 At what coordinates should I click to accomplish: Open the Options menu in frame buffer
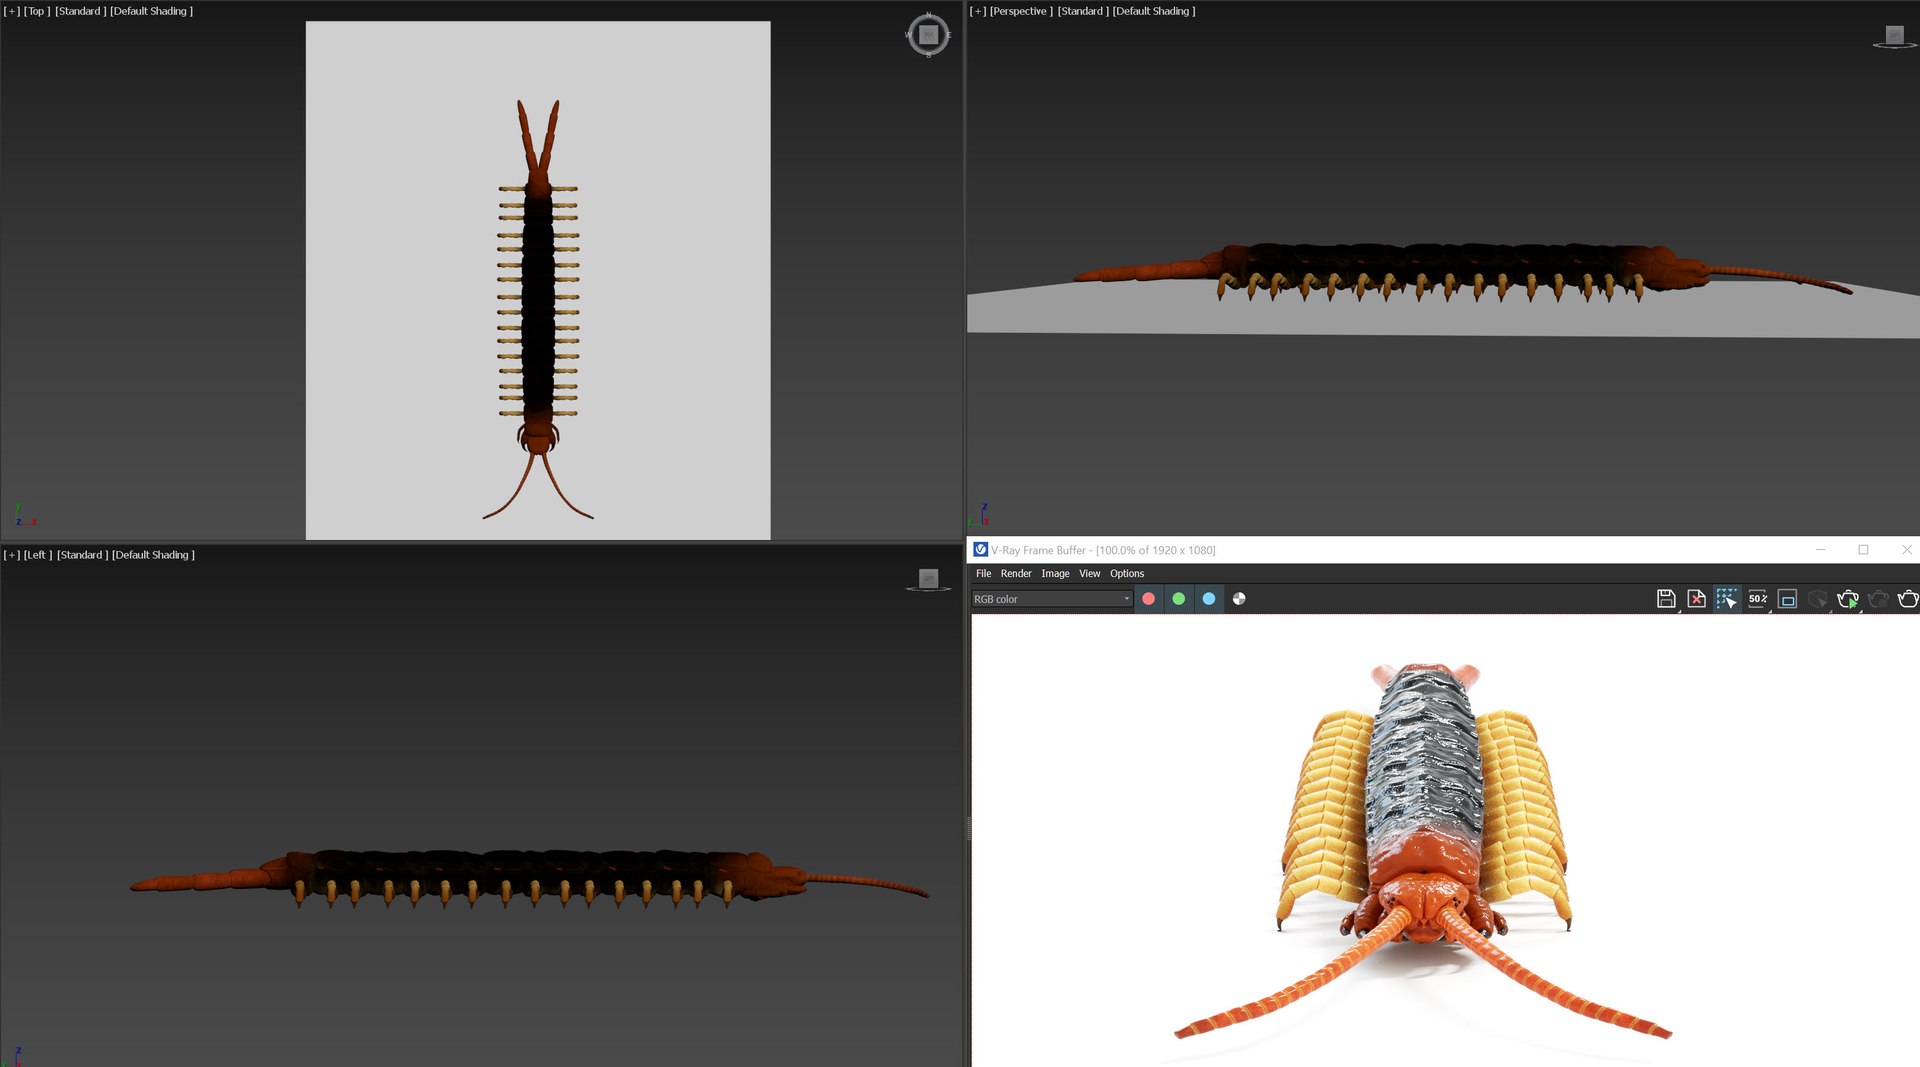[x=1126, y=574]
